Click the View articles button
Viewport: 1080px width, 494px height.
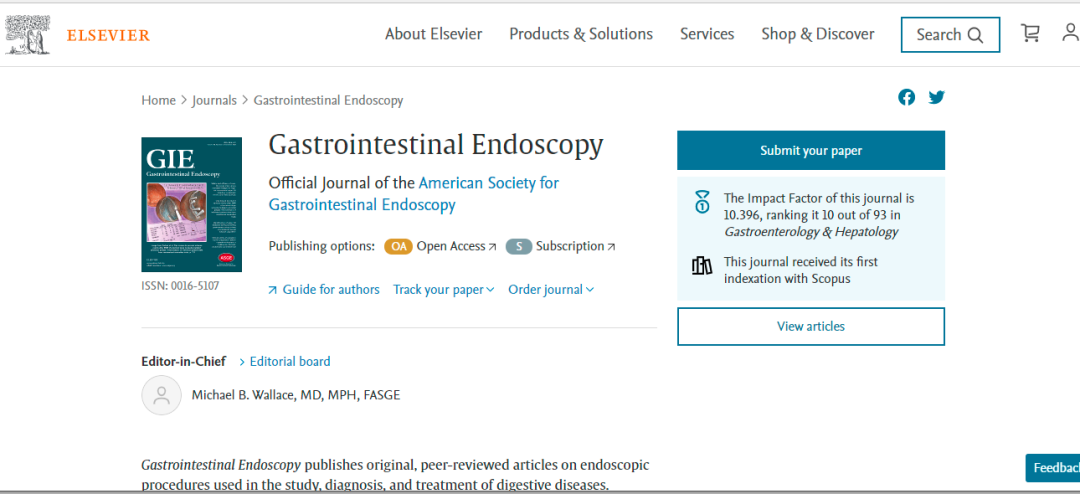pyautogui.click(x=810, y=326)
